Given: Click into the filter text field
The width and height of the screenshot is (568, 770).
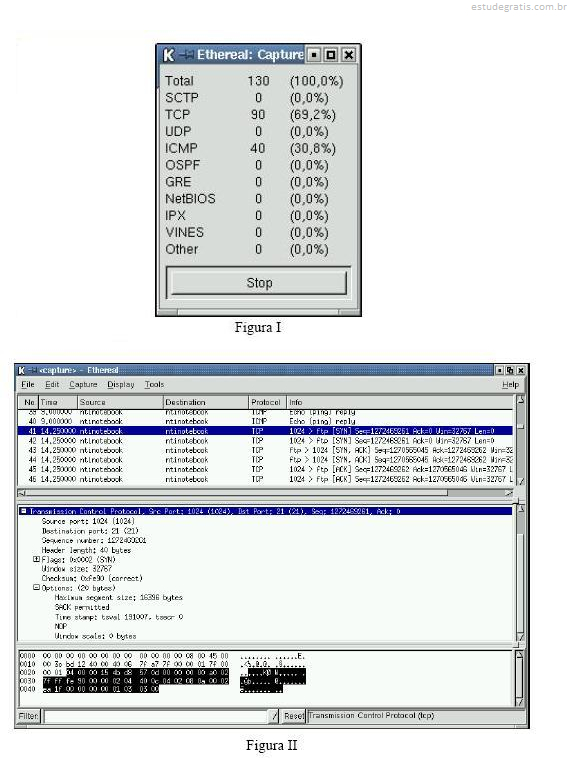Looking at the screenshot, I should [x=156, y=716].
